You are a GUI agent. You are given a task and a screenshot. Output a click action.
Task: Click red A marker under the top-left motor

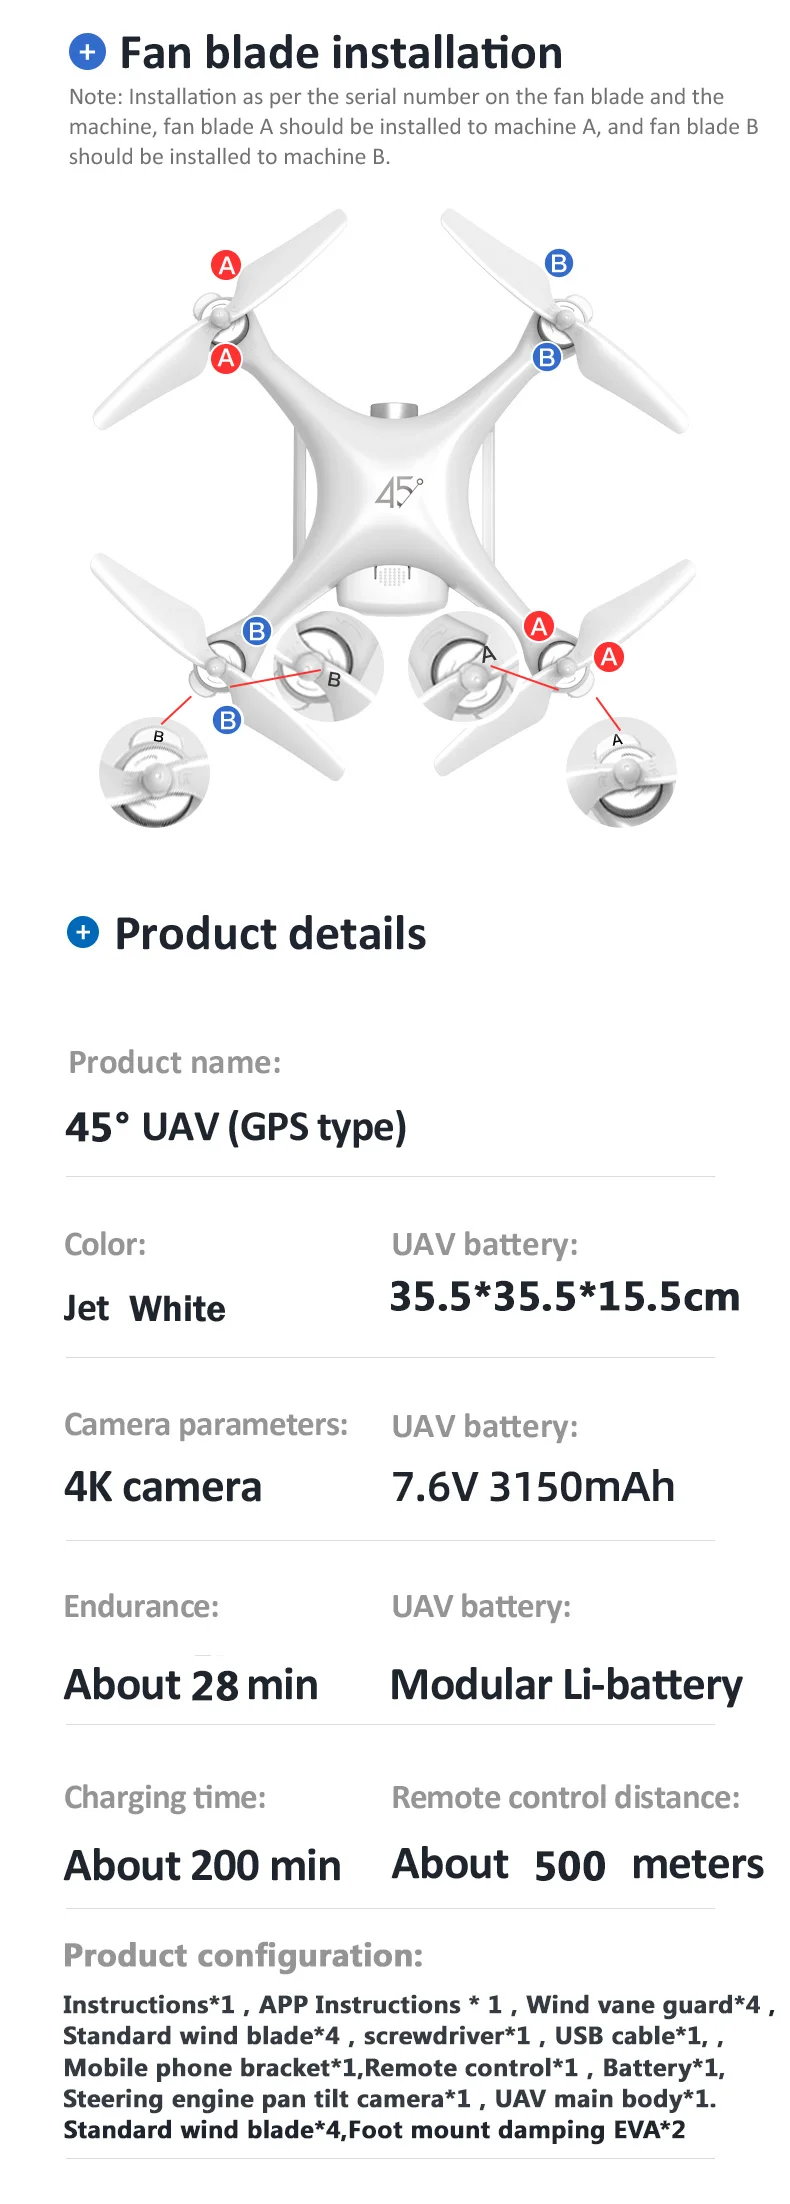point(226,358)
